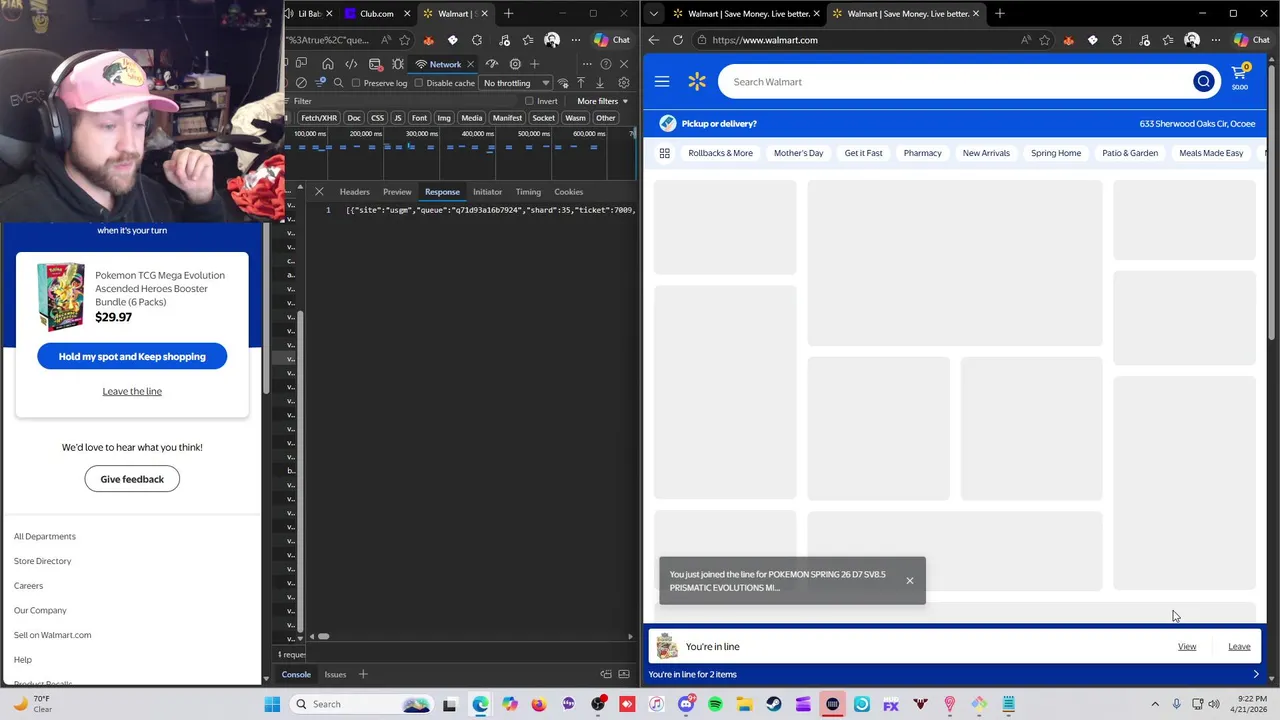The image size is (1280, 720).
Task: Open DevTools Console panel icon
Action: (x=375, y=64)
